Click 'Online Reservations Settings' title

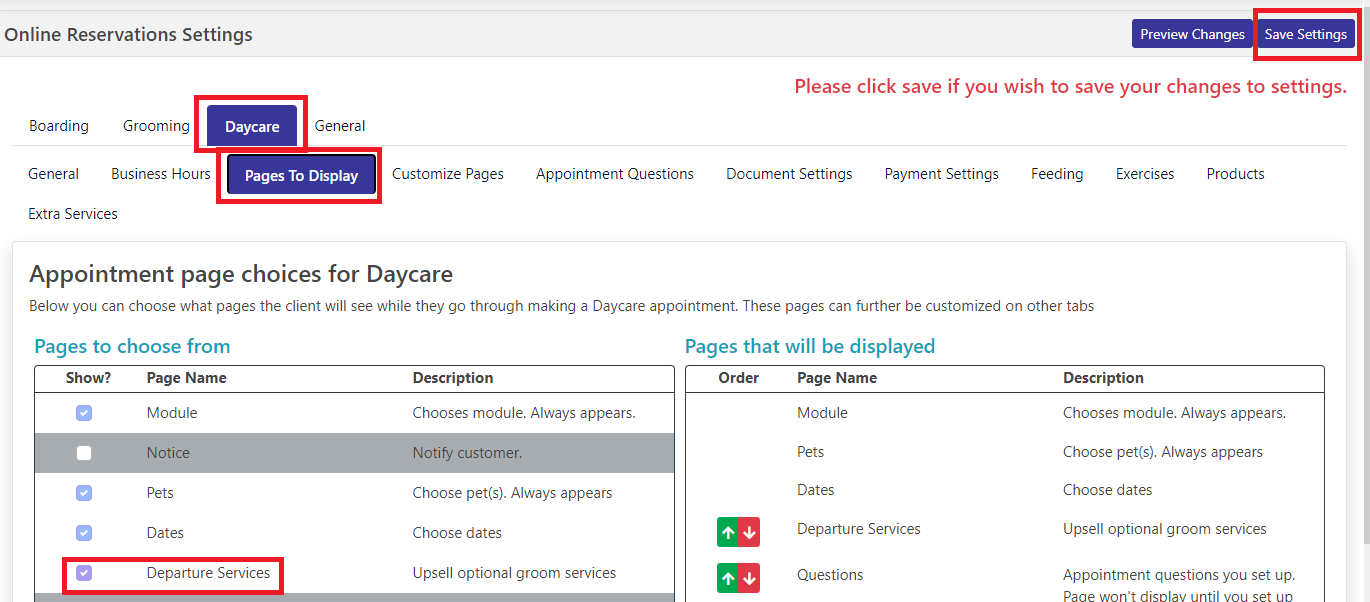pyautogui.click(x=128, y=35)
